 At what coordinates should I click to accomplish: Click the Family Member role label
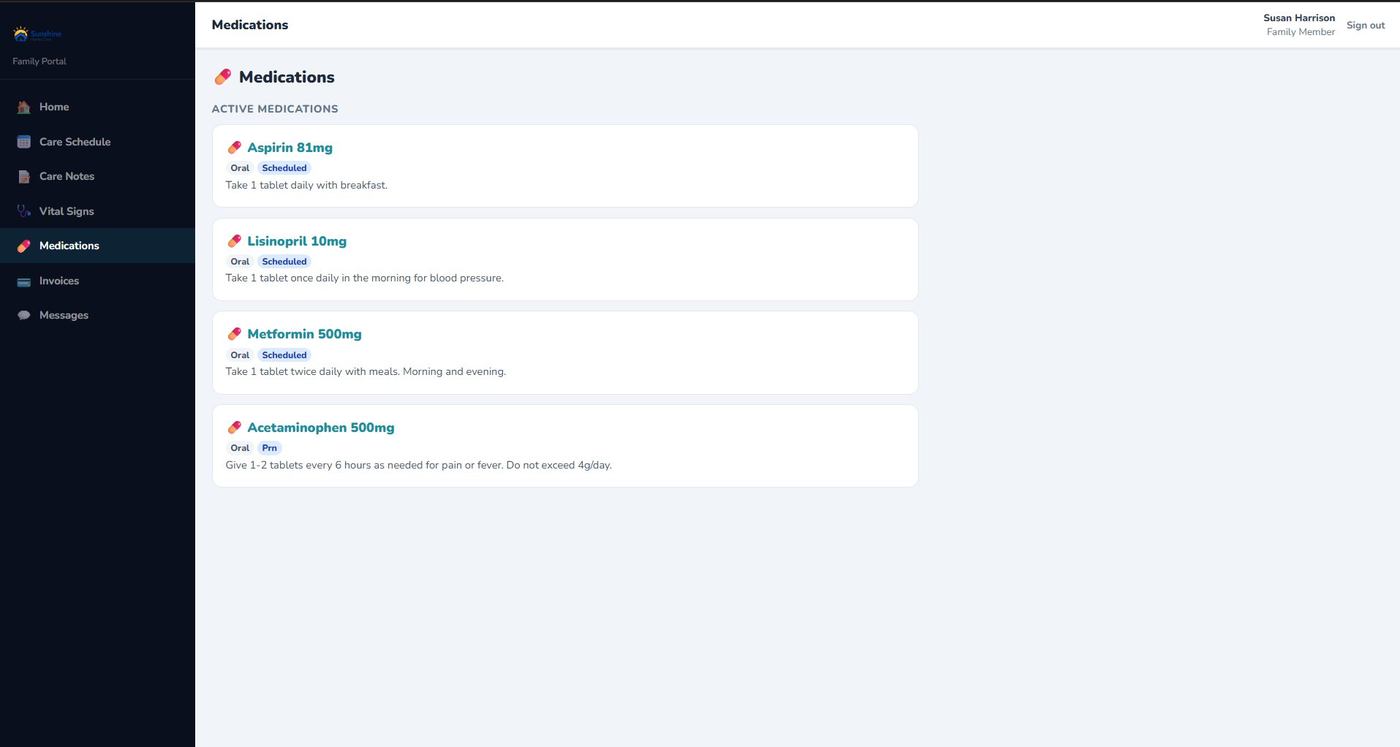coord(1301,32)
